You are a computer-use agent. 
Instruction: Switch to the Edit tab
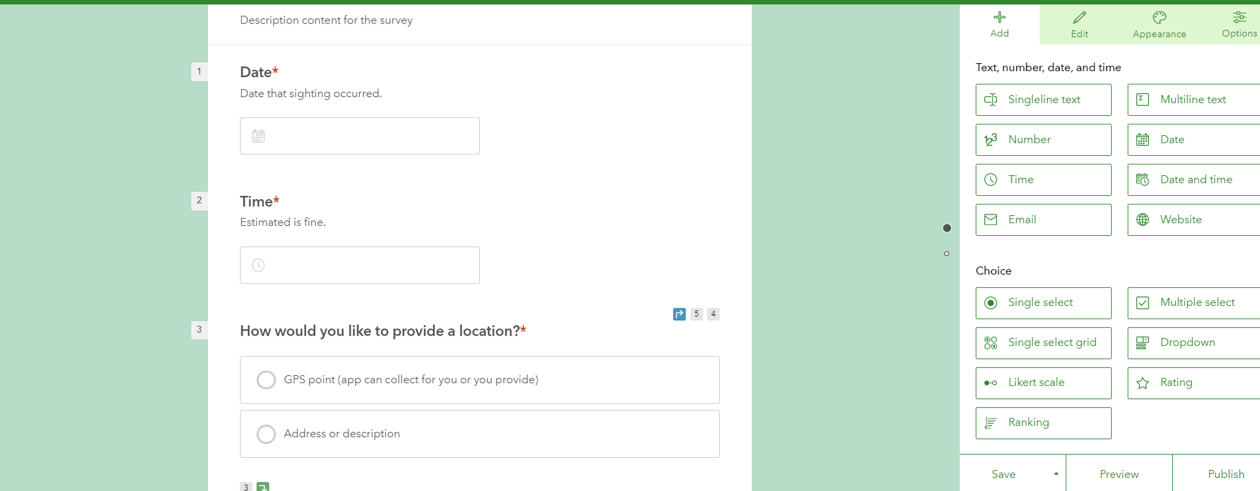coord(1079,24)
